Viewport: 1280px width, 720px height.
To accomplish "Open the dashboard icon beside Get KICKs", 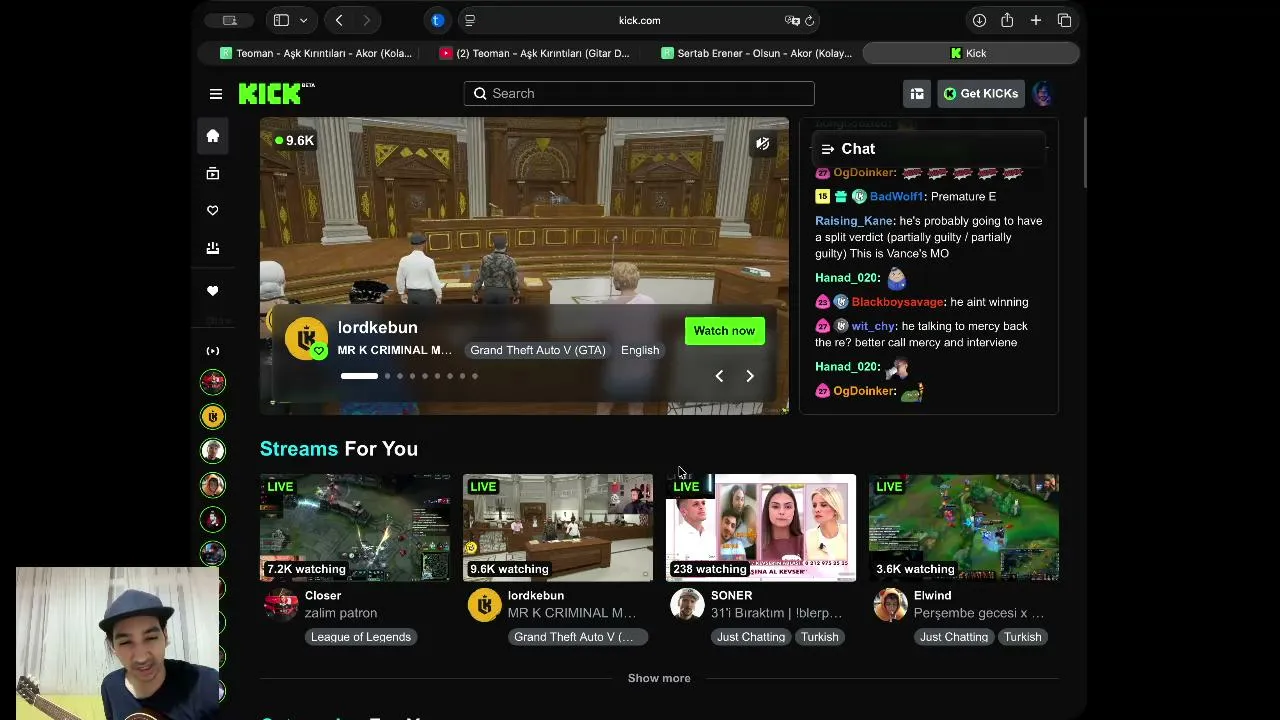I will (917, 94).
